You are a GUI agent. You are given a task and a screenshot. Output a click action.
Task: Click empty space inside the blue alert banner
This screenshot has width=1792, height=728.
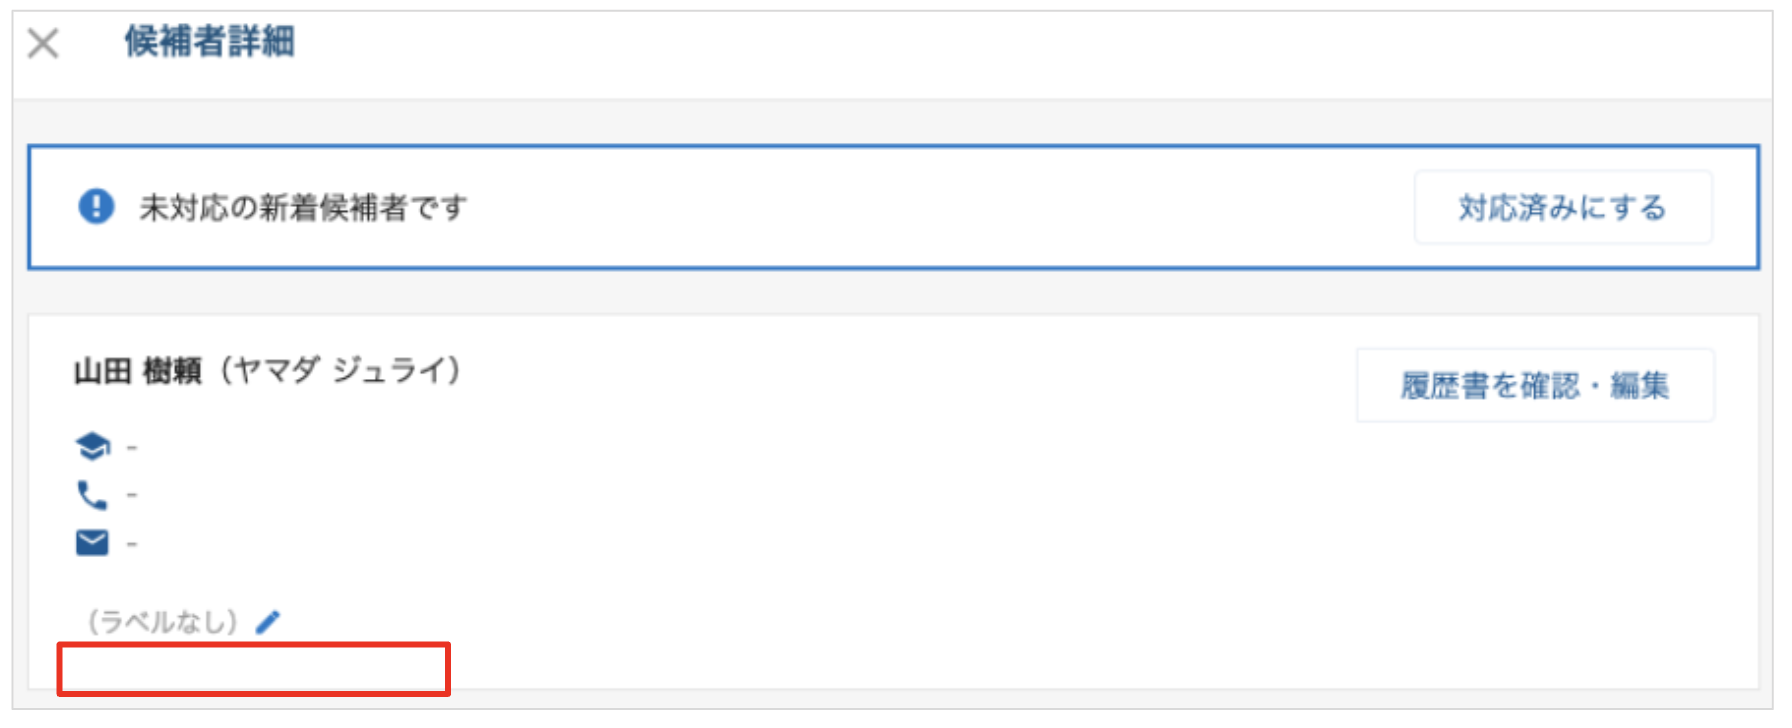900,208
